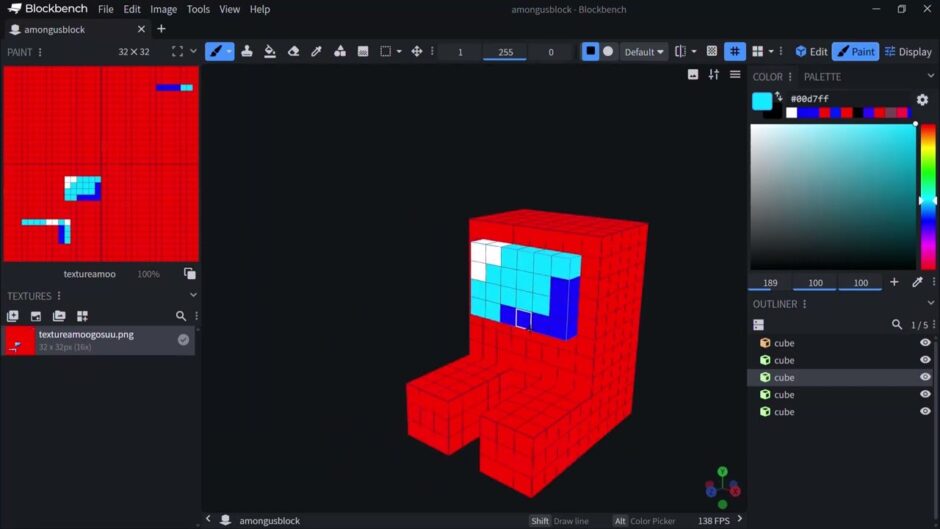
Task: Toggle the pixel grid button in toolbar
Action: pos(735,51)
